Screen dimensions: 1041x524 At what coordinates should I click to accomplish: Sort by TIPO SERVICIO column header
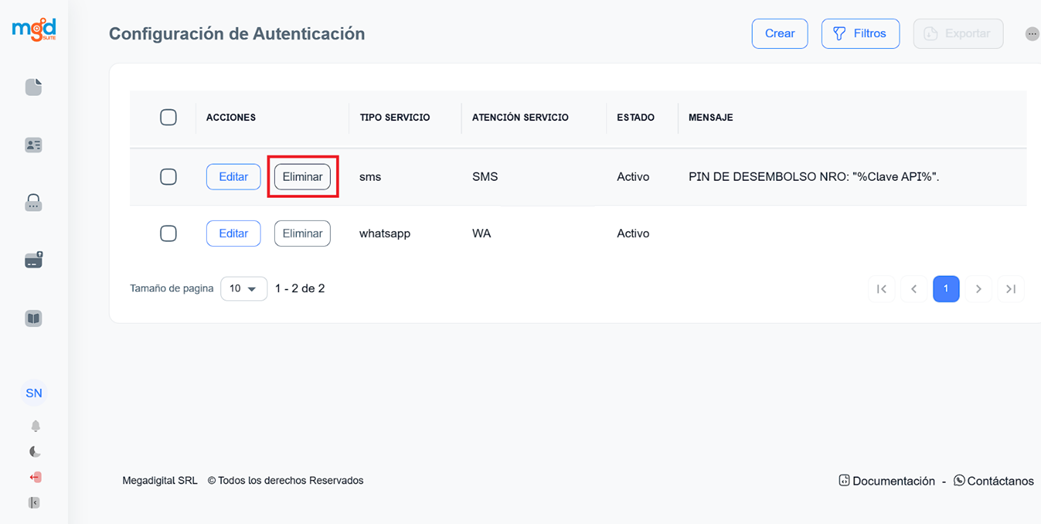point(395,117)
